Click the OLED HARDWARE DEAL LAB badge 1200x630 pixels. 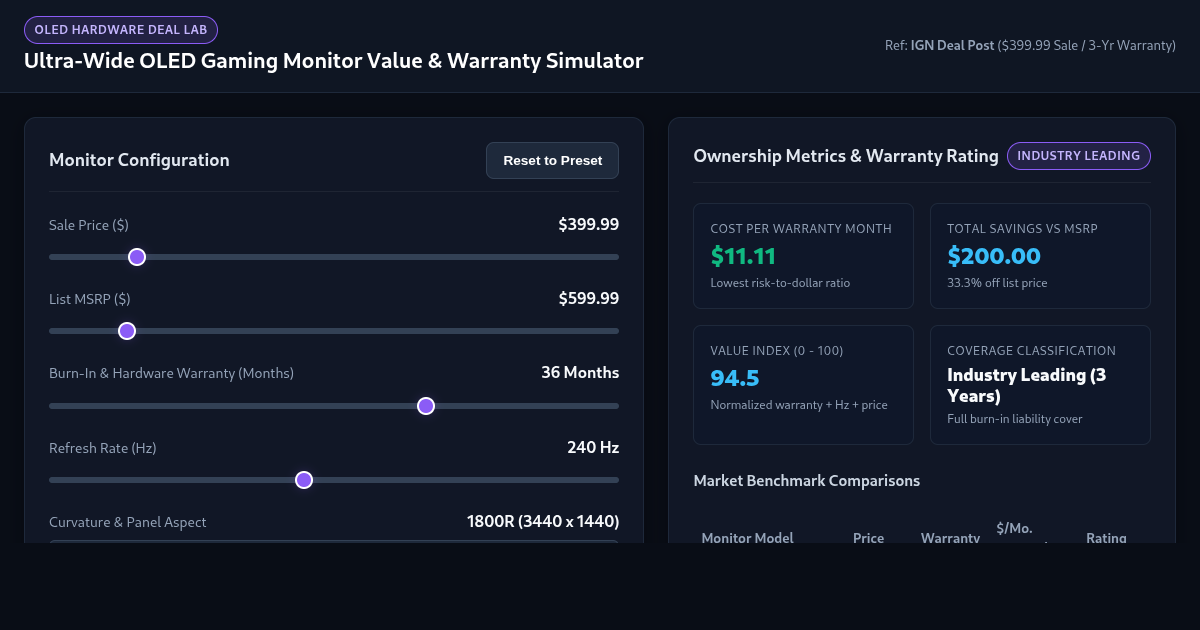(x=121, y=30)
